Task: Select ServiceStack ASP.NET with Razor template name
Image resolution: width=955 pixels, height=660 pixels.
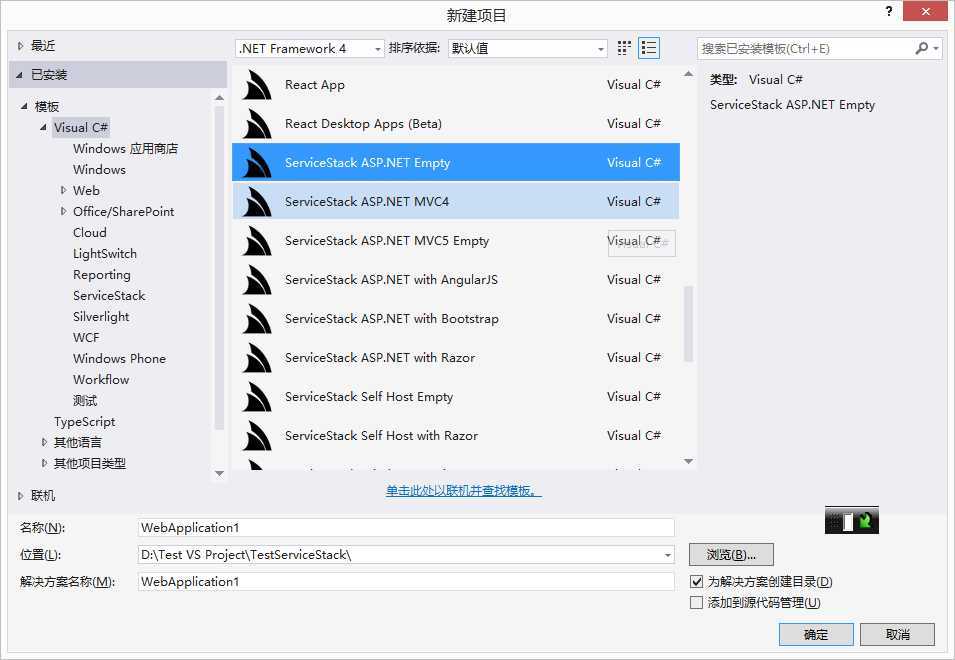Action: coord(380,358)
